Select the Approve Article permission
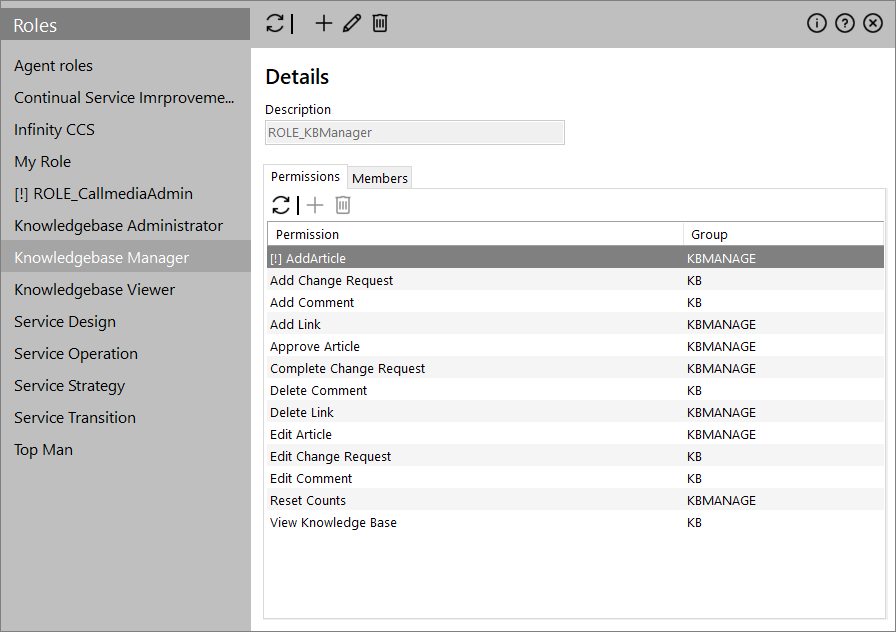The image size is (896, 632). (575, 346)
